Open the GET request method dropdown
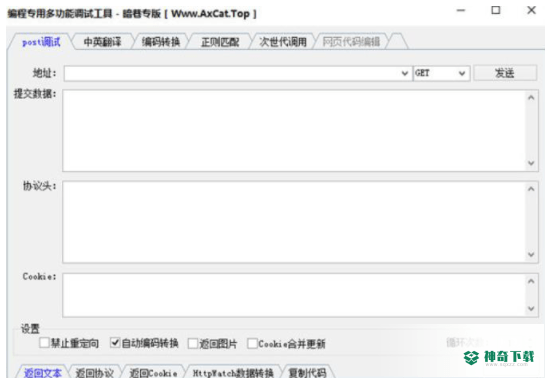Screen dimensions: 545x378 [x=441, y=73]
